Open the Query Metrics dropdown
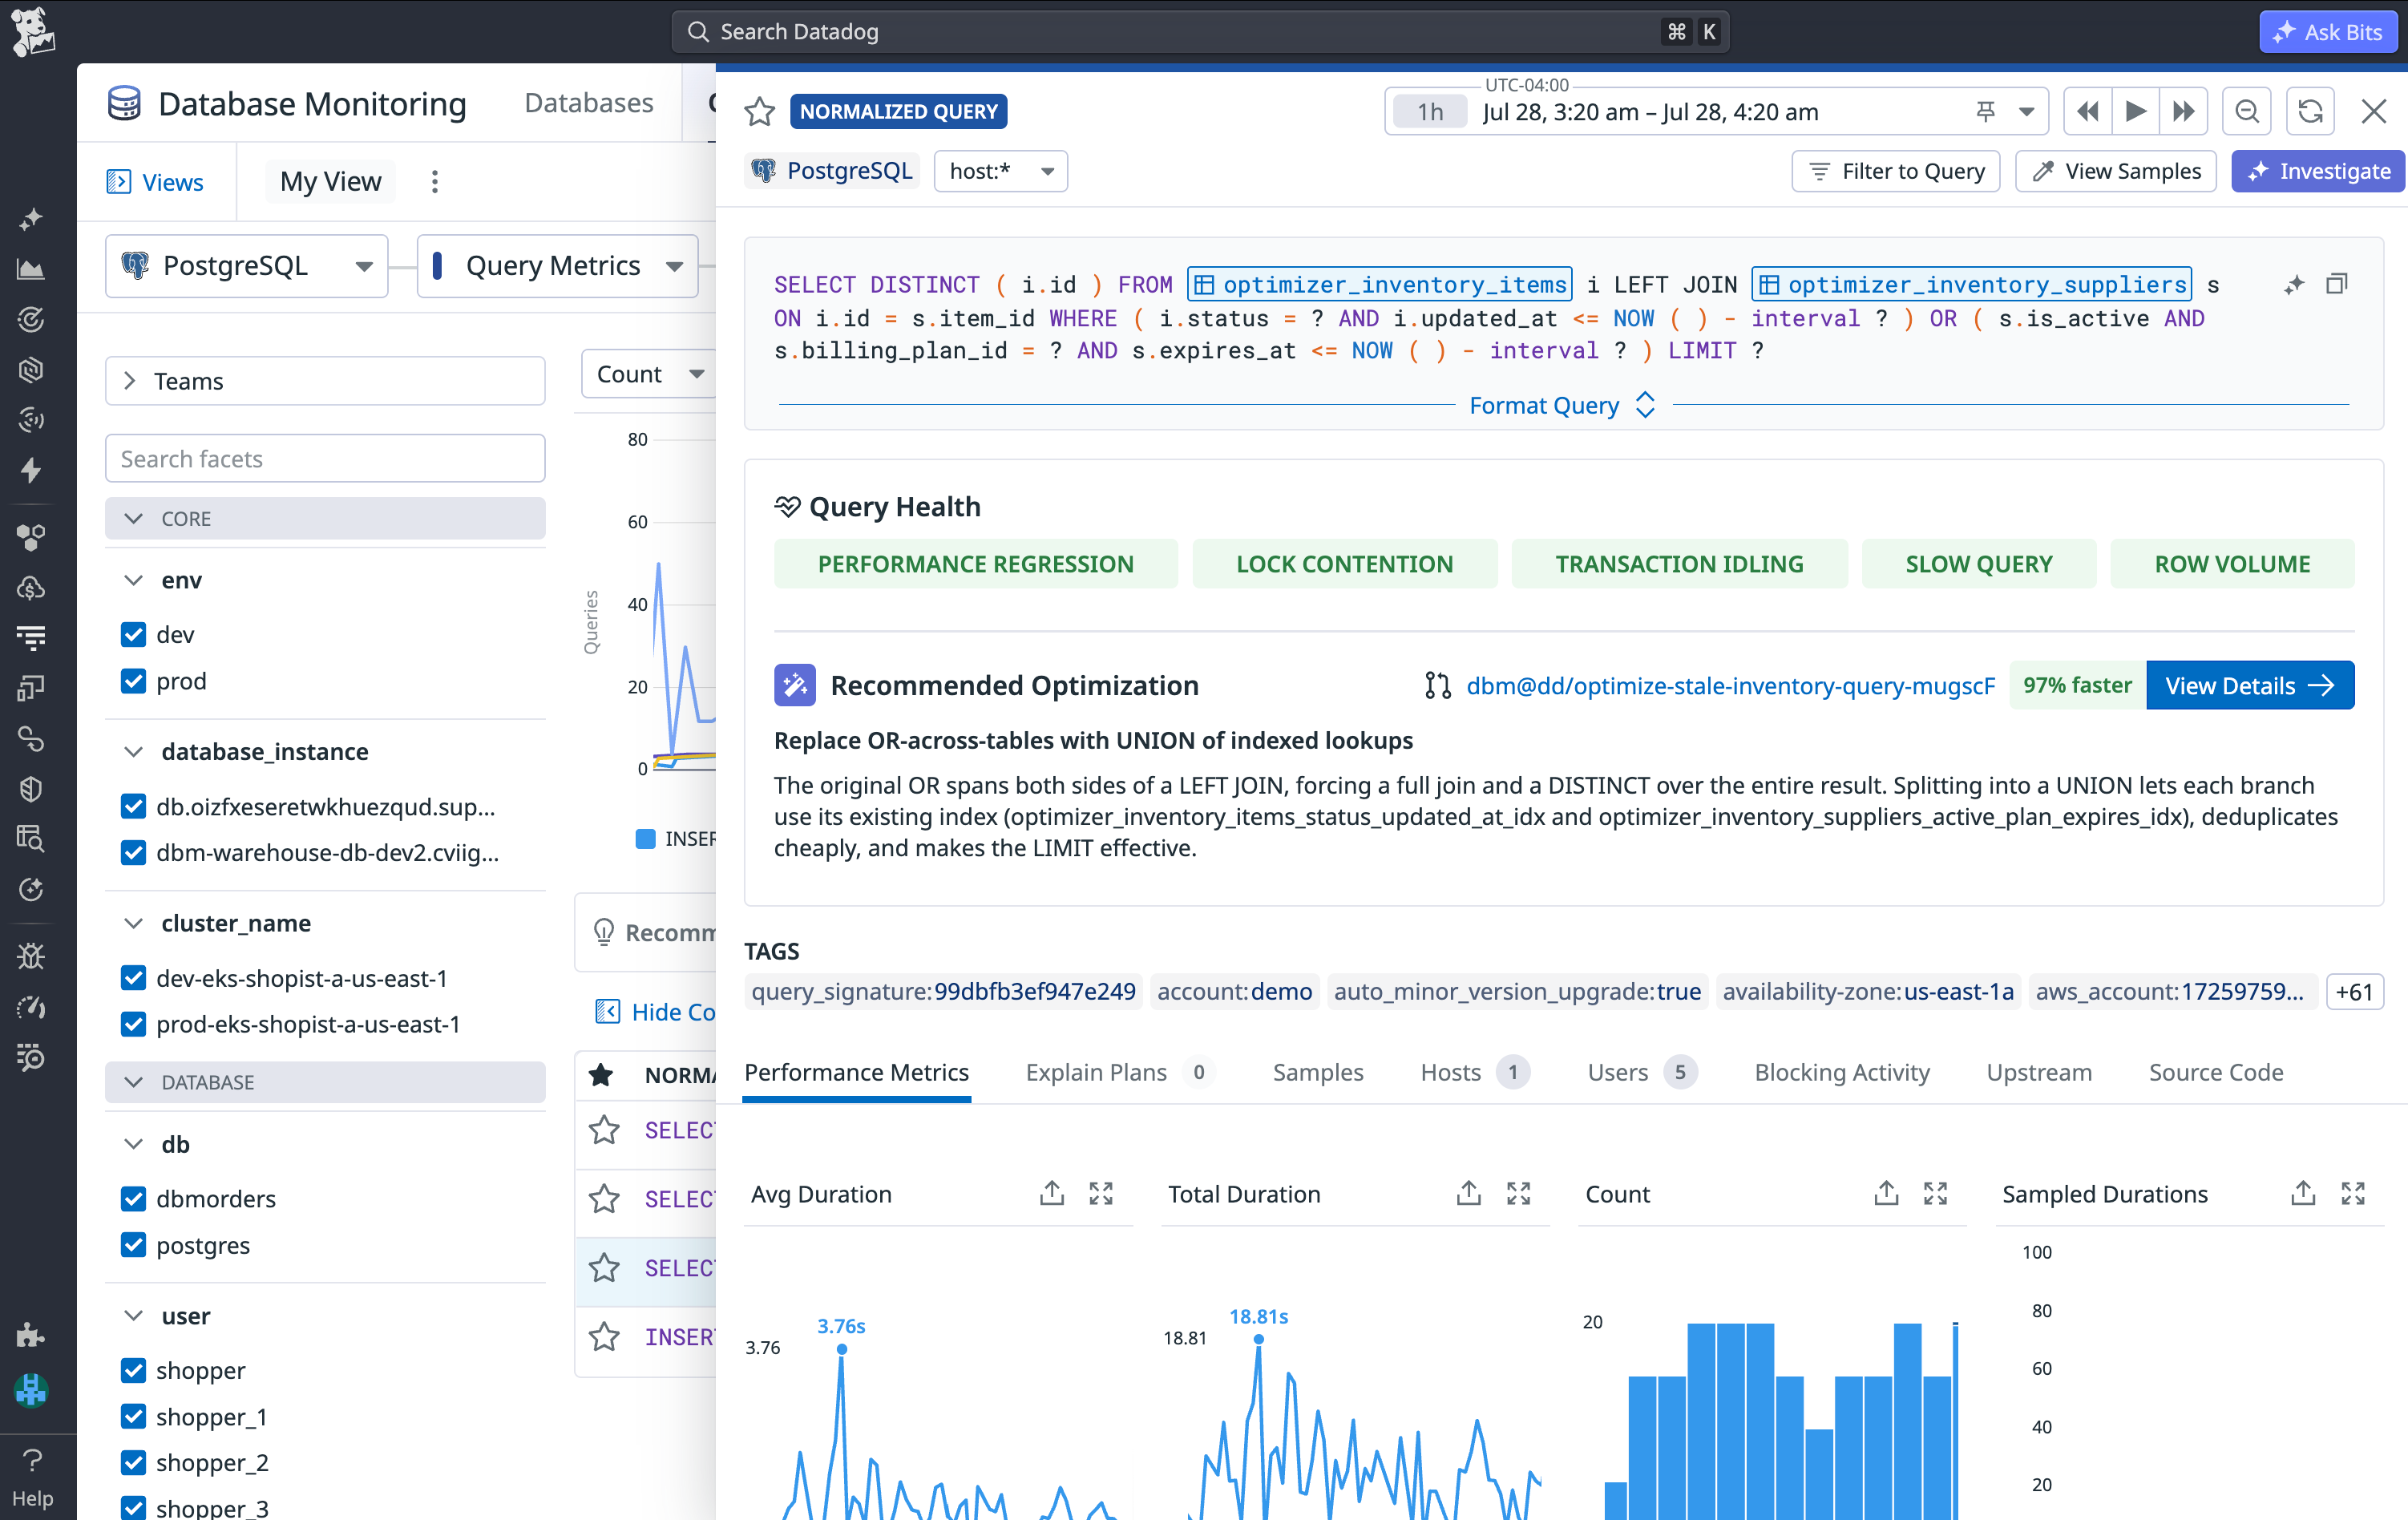 [x=558, y=266]
